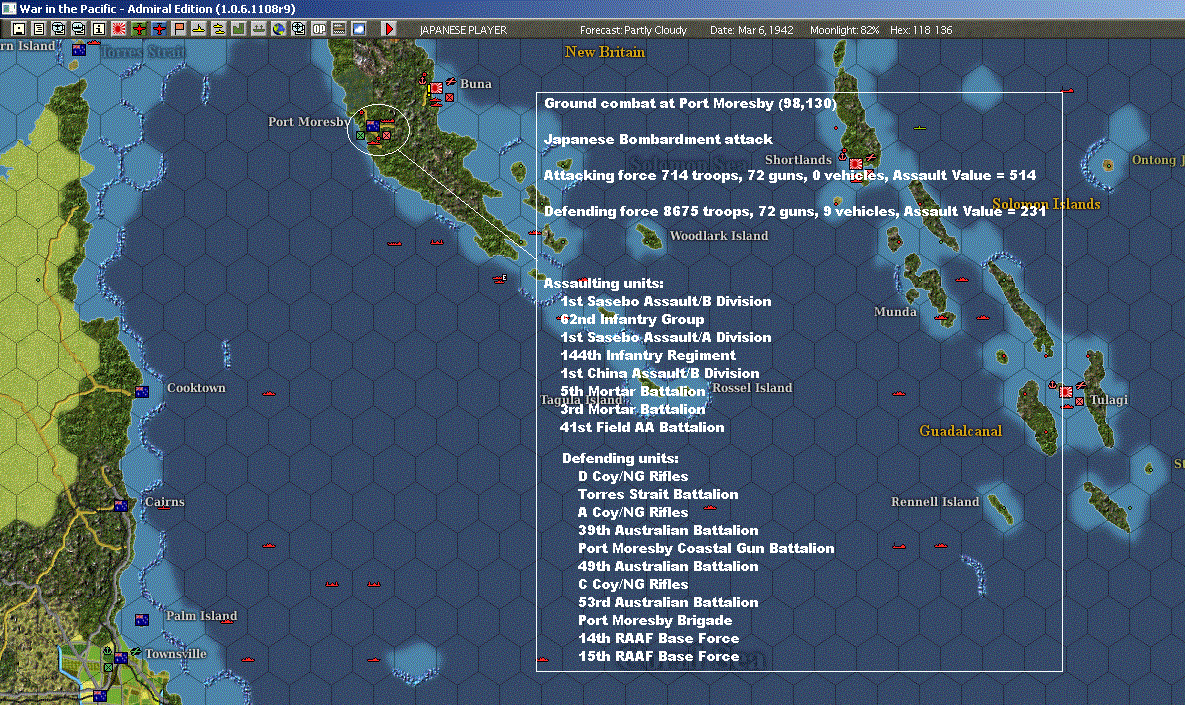Select the Australian flag at Port Moresby
The image size is (1185, 705).
[x=373, y=125]
